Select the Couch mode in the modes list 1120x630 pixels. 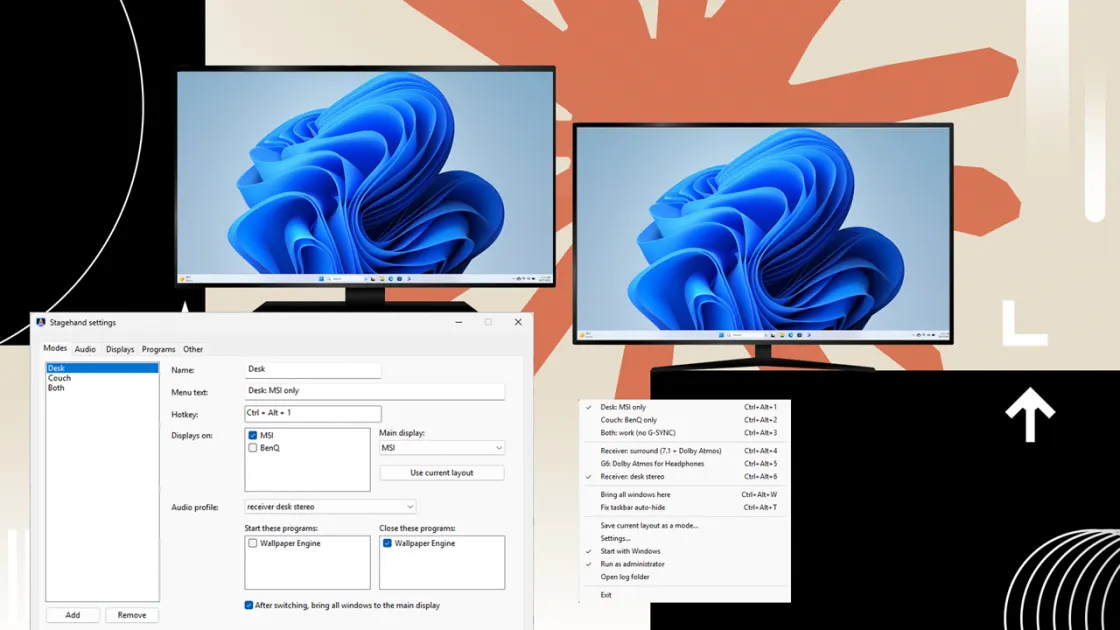(102, 378)
